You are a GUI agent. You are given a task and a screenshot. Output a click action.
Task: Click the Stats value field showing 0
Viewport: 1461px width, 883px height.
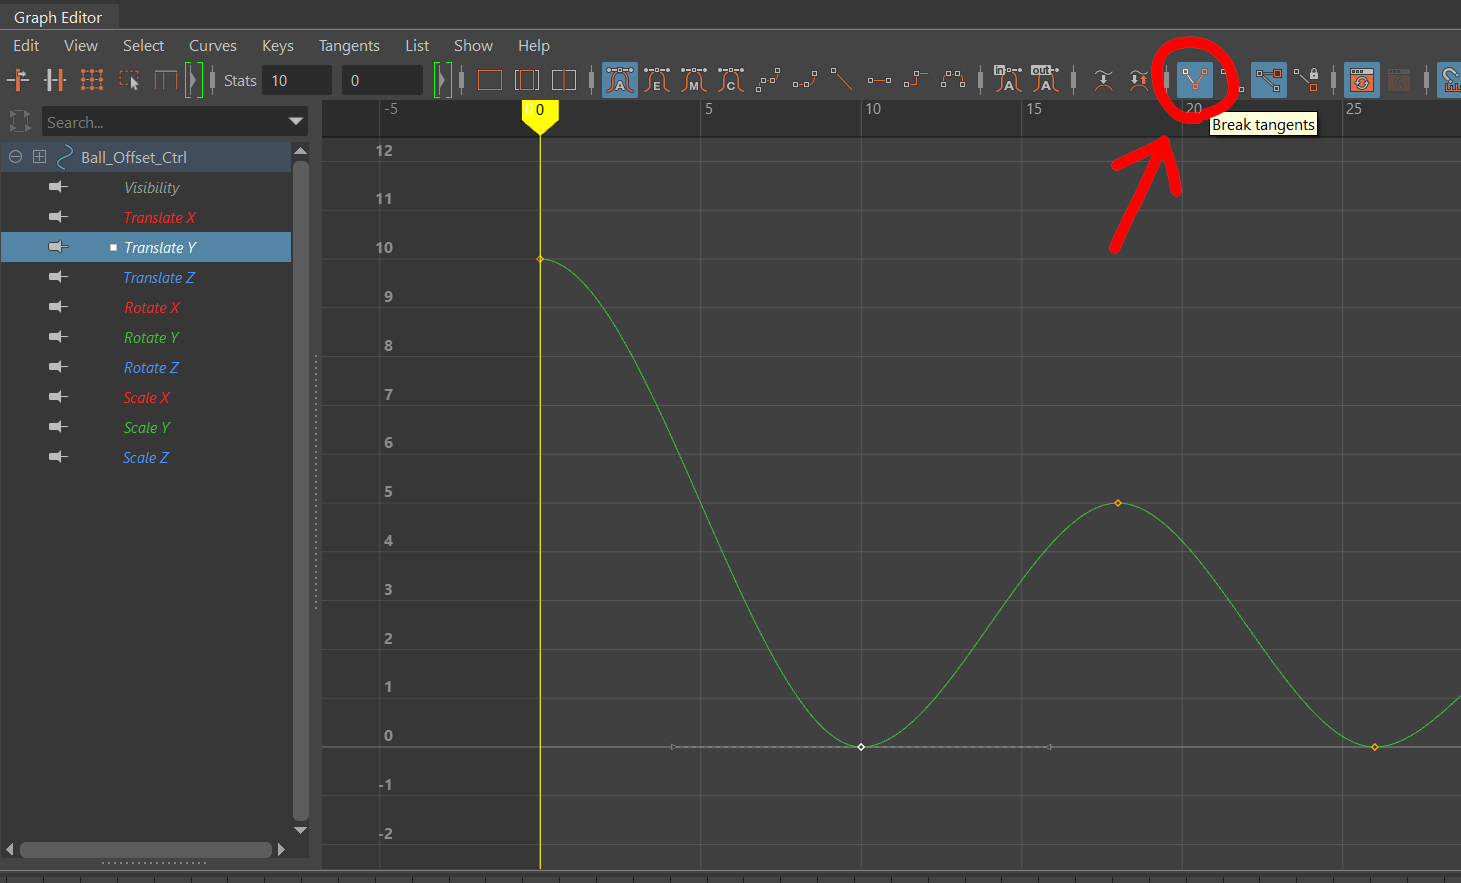[382, 80]
